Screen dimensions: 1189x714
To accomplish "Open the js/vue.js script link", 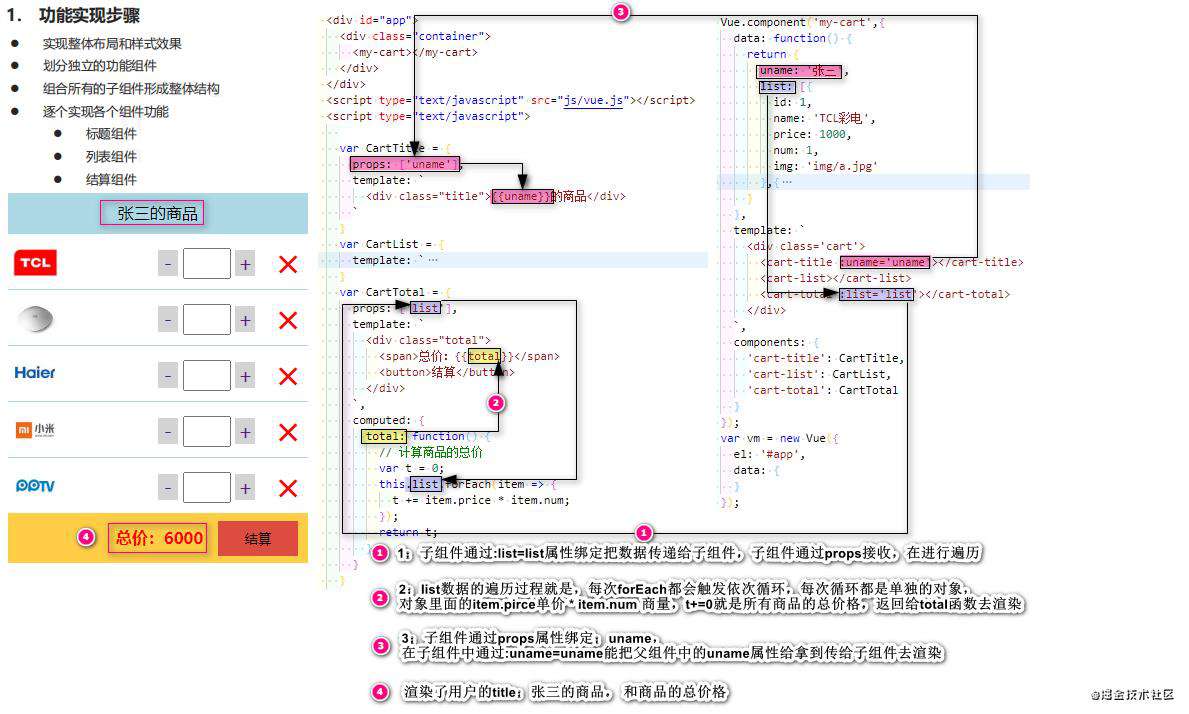I will pos(594,100).
